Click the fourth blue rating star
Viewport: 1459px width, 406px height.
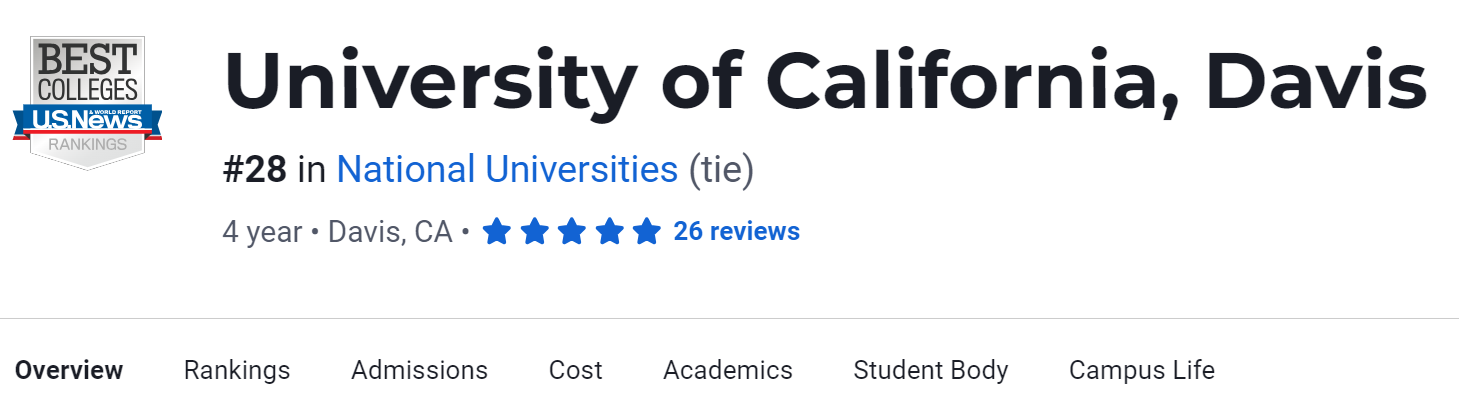pyautogui.click(x=610, y=233)
